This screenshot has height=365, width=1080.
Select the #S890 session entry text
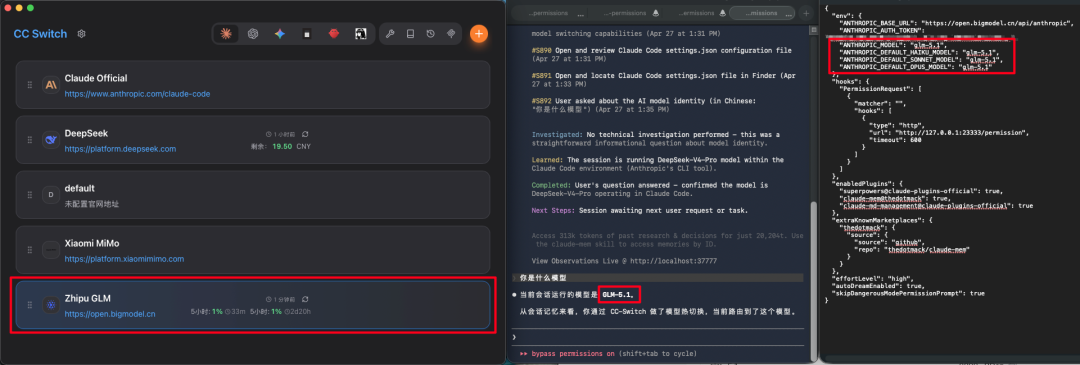coord(662,55)
